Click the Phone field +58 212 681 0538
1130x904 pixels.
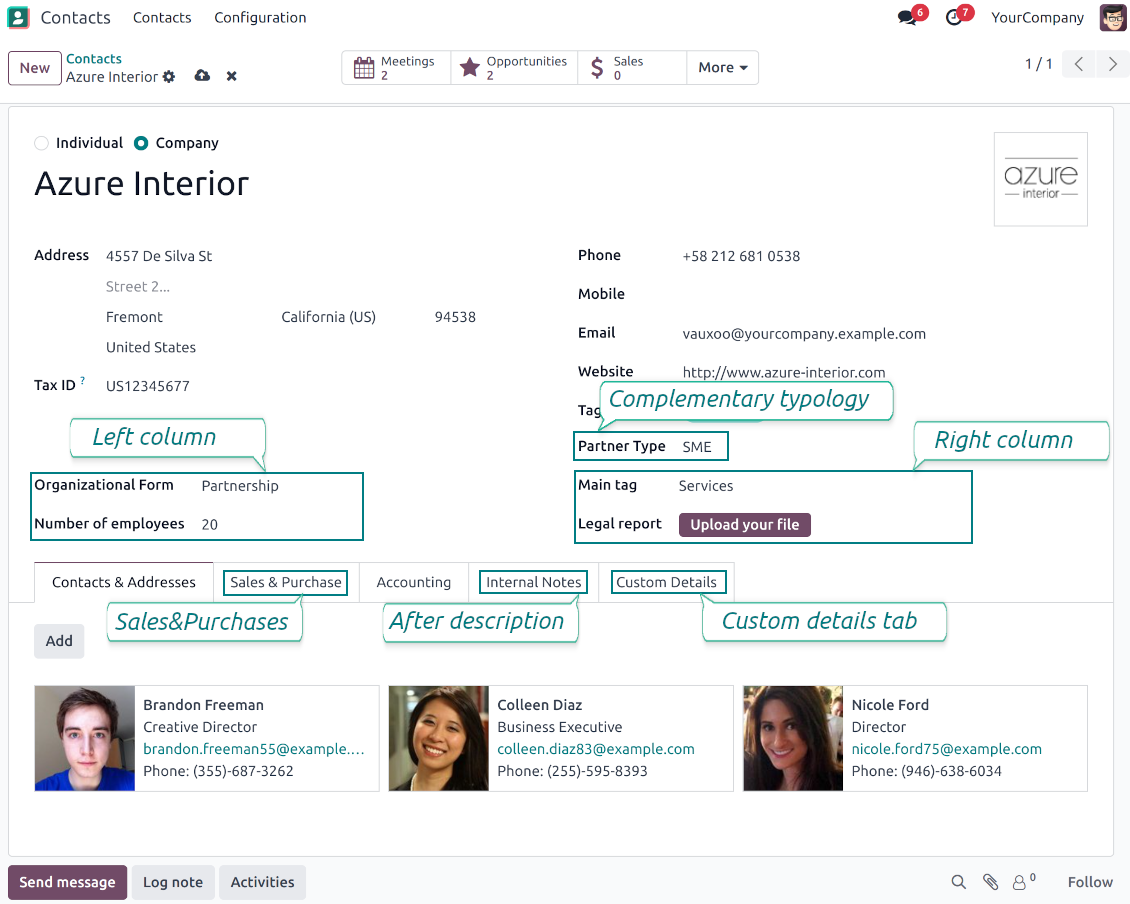(x=741, y=257)
